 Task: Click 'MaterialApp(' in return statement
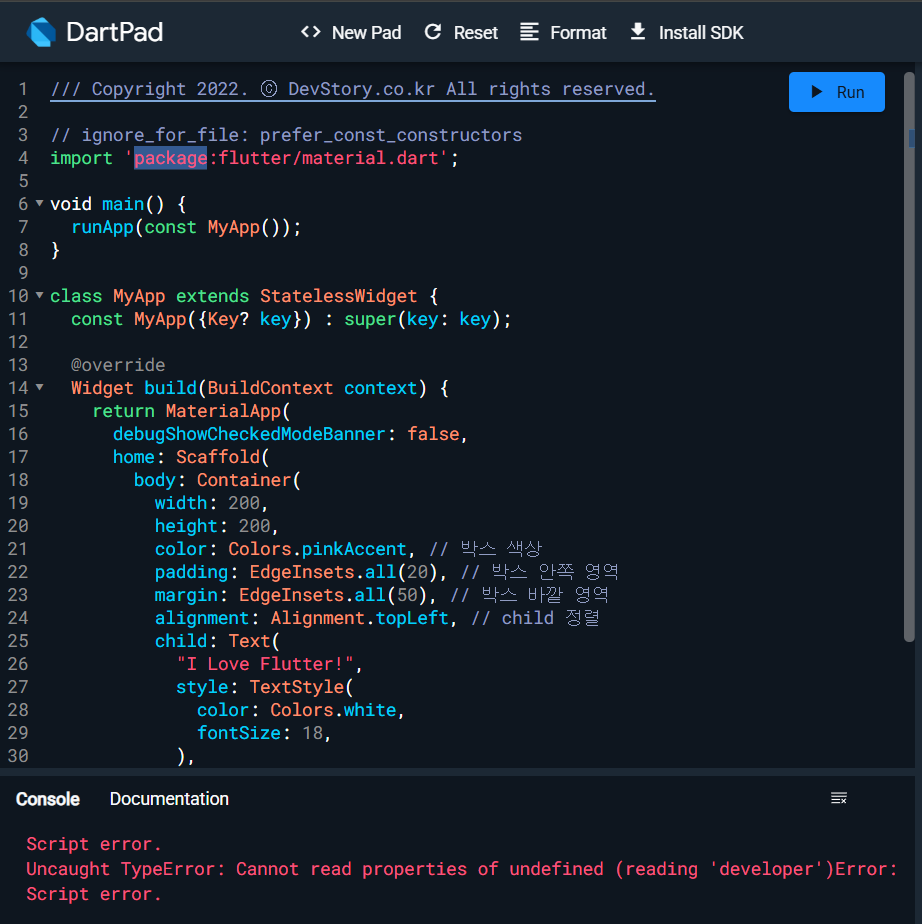tap(228, 411)
